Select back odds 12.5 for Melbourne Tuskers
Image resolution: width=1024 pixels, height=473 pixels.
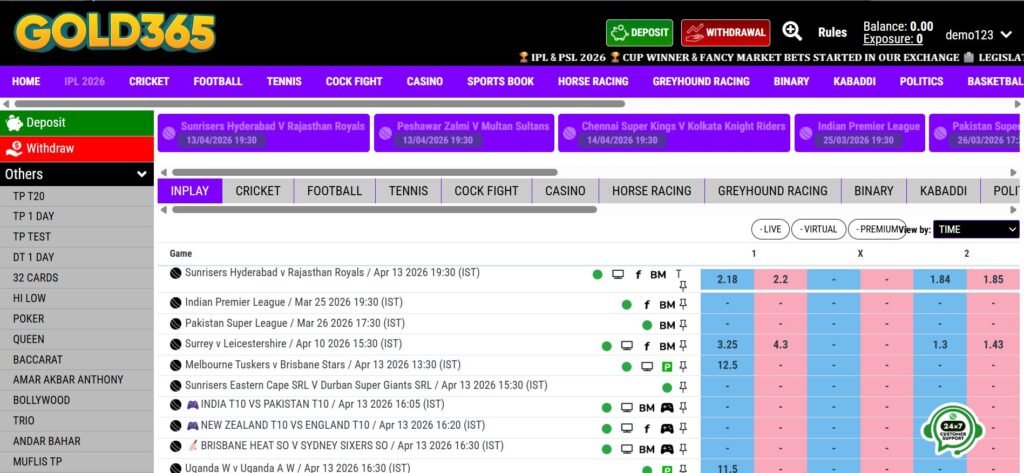pos(727,365)
